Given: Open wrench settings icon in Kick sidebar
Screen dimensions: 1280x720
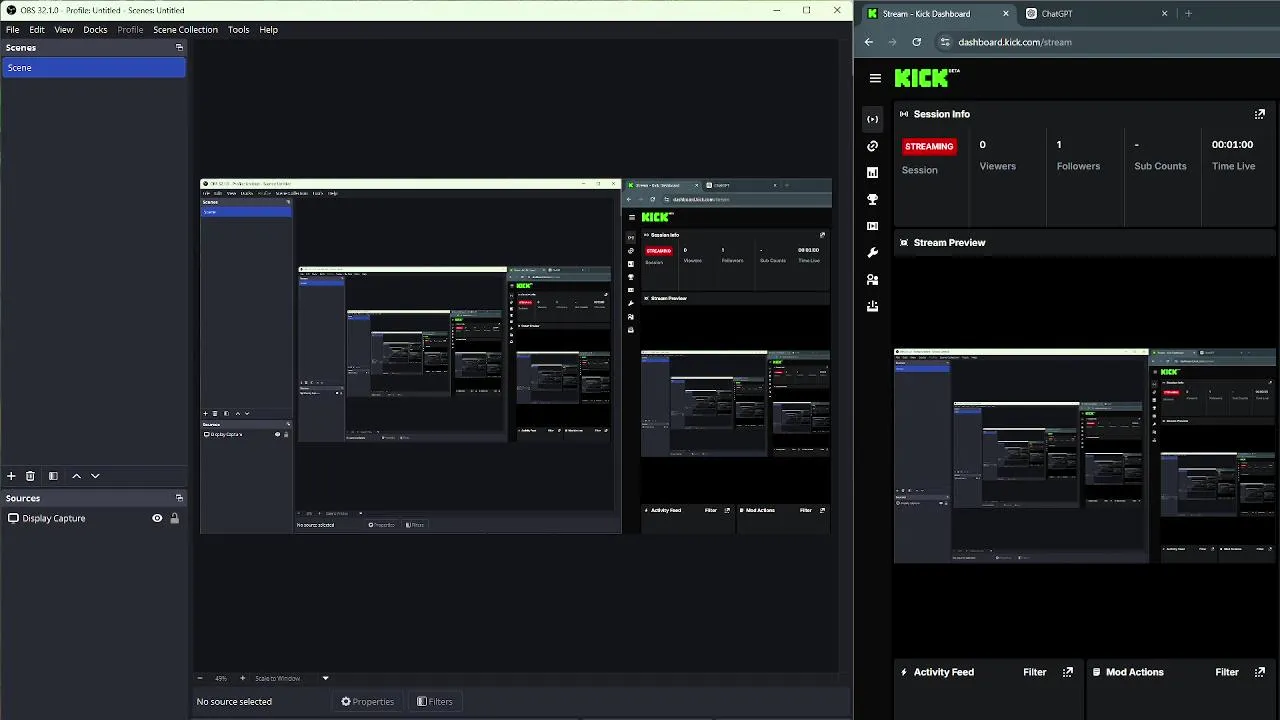Looking at the screenshot, I should coord(873,253).
